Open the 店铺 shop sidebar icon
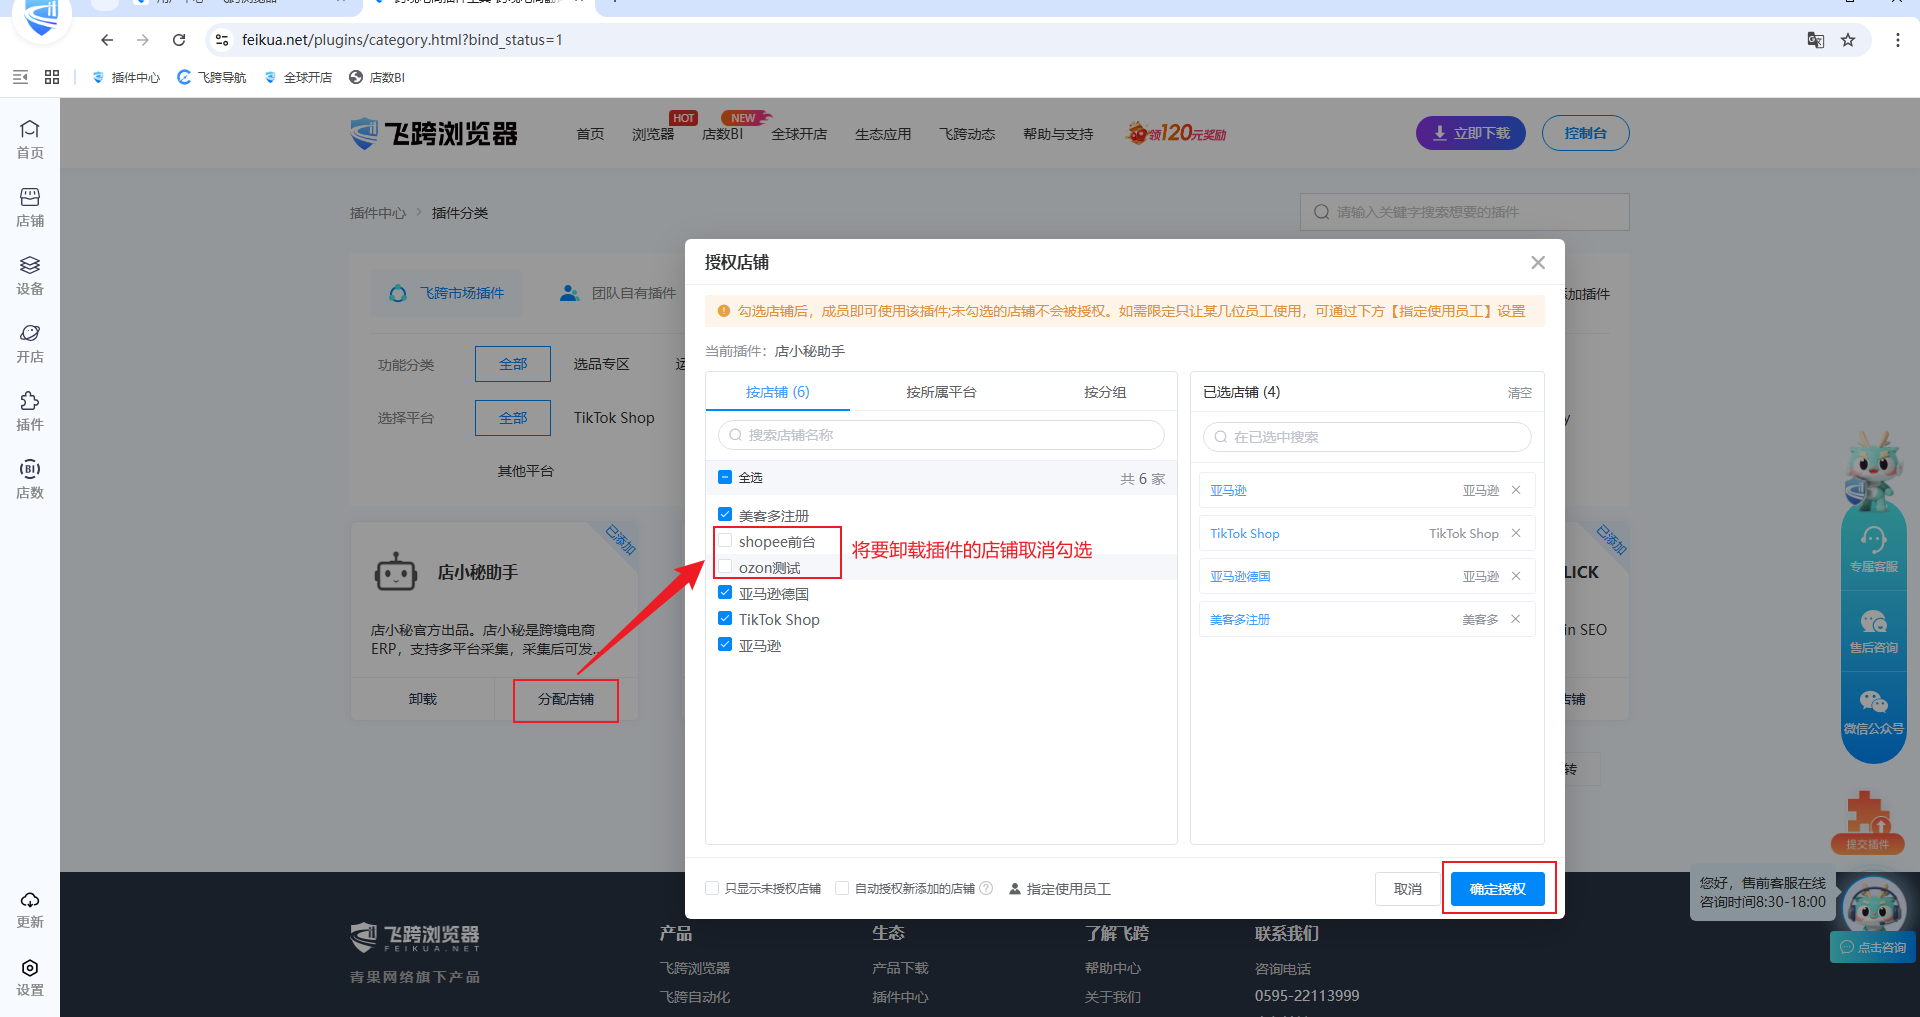 (x=30, y=207)
